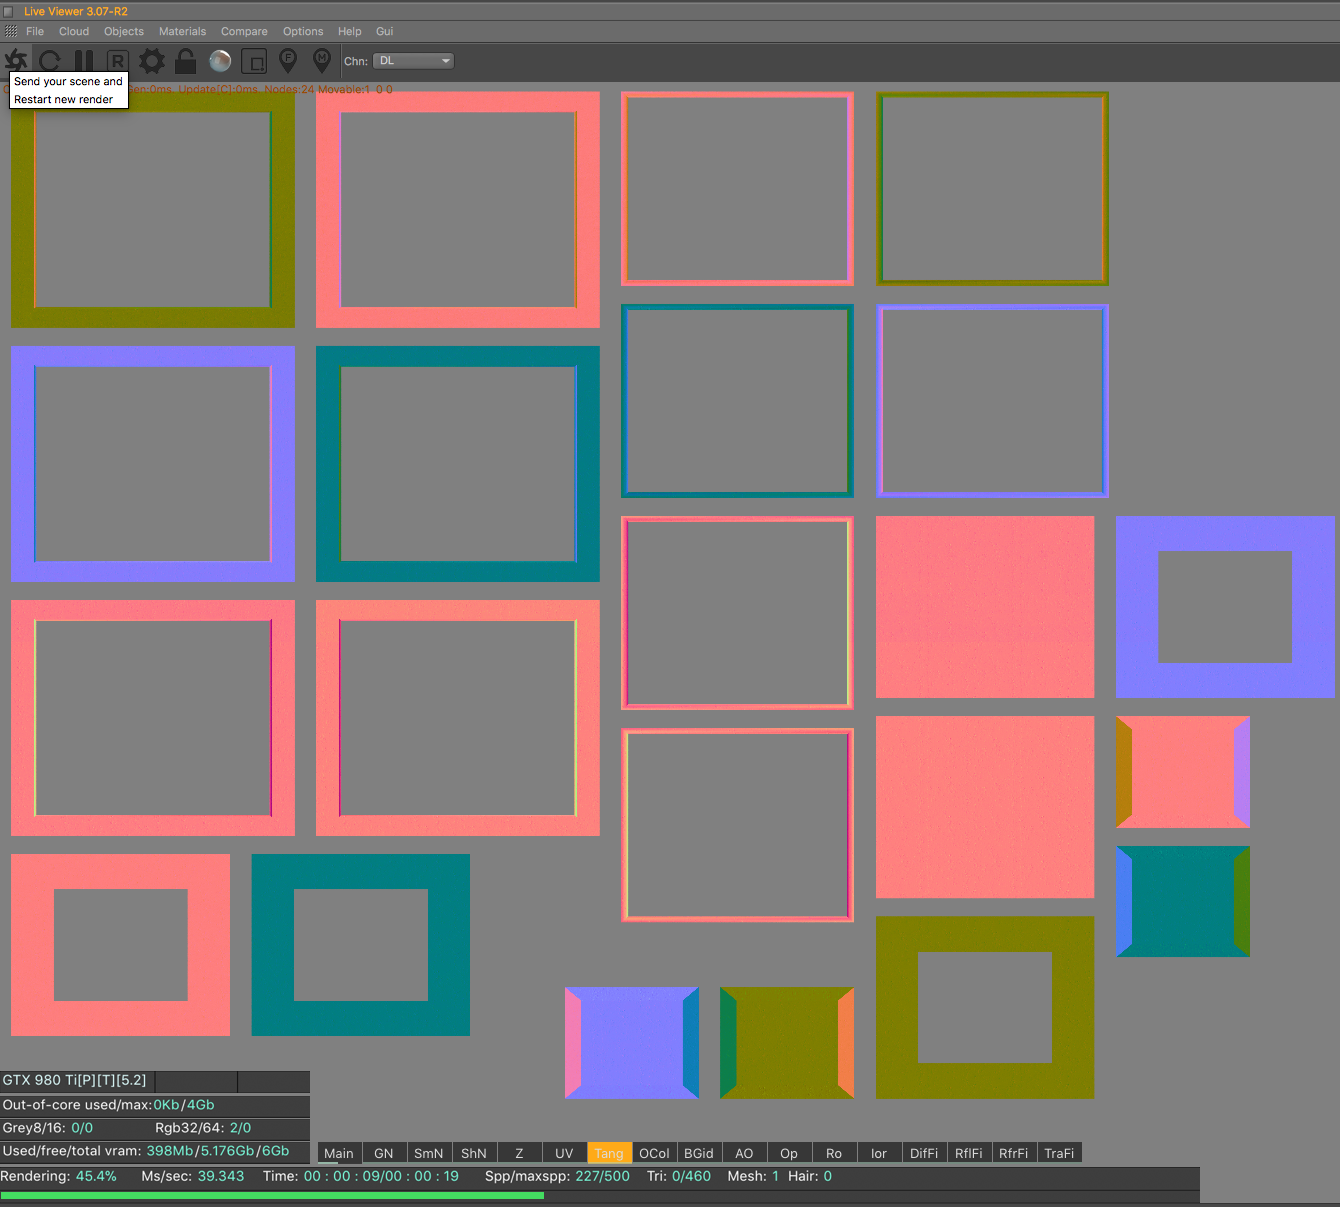Click the Rendering 45.4% status text
The image size is (1340, 1207).
(58, 1176)
